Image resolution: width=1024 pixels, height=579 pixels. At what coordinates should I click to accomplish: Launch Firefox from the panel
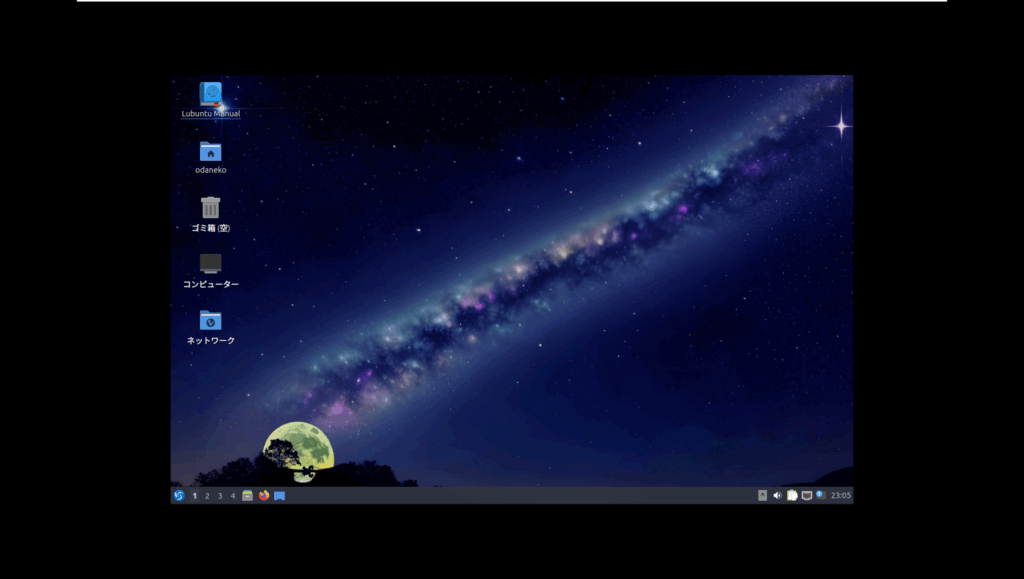[264, 495]
